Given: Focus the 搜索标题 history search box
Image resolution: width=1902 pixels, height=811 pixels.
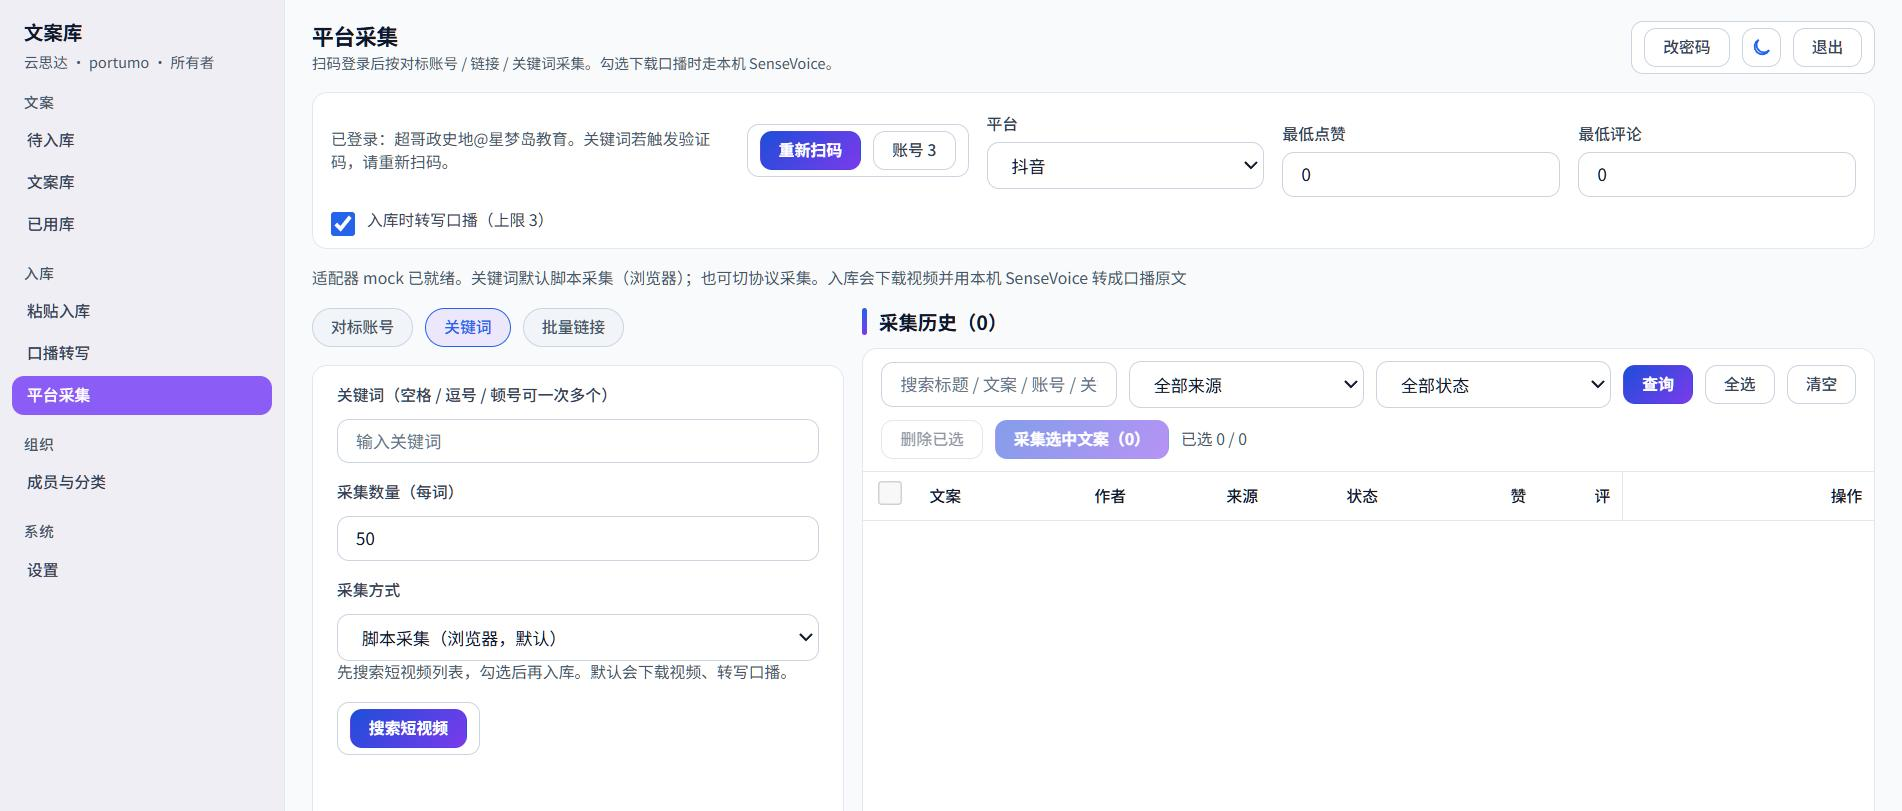Looking at the screenshot, I should (999, 385).
